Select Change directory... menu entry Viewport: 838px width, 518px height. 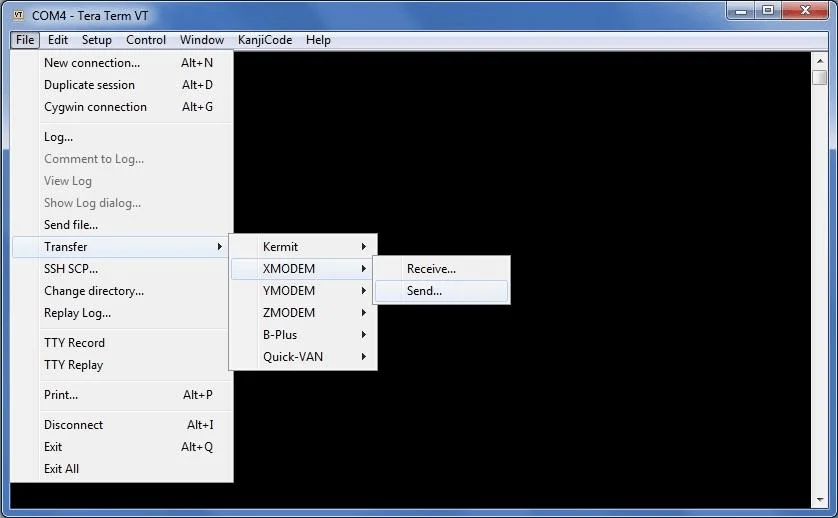click(x=122, y=291)
